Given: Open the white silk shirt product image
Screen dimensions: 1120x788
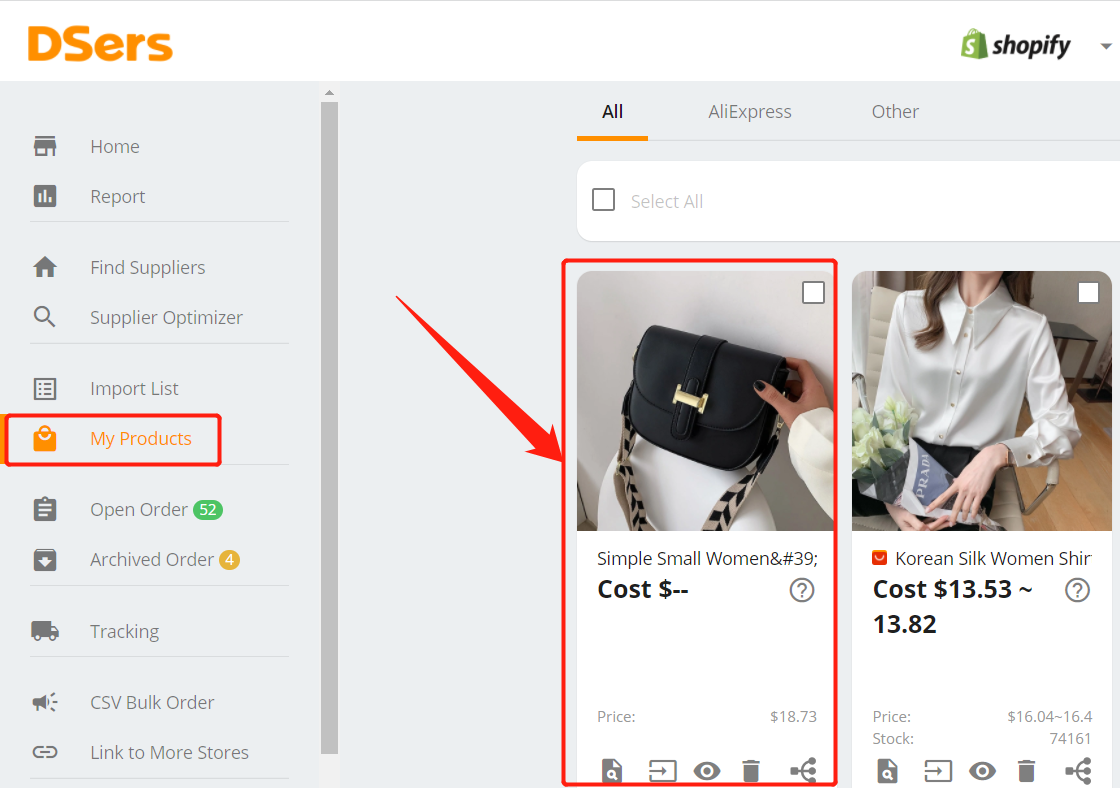Looking at the screenshot, I should (981, 401).
